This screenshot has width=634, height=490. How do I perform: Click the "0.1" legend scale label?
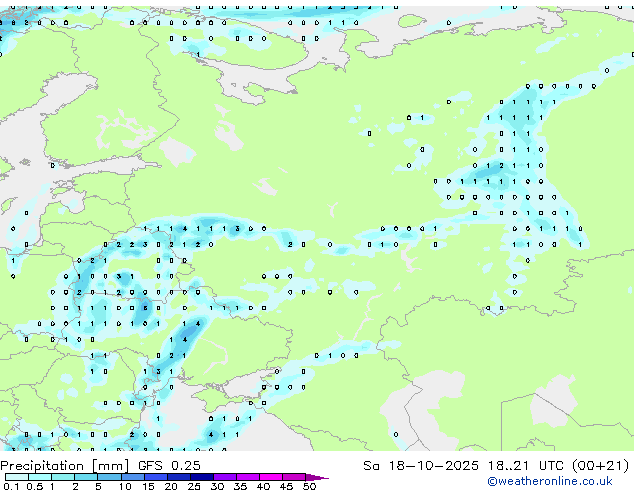[x=11, y=486]
